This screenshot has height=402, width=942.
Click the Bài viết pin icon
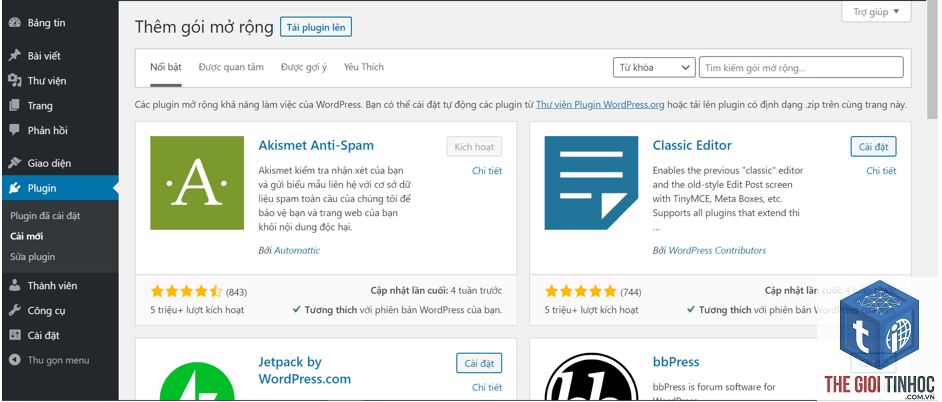[x=15, y=56]
